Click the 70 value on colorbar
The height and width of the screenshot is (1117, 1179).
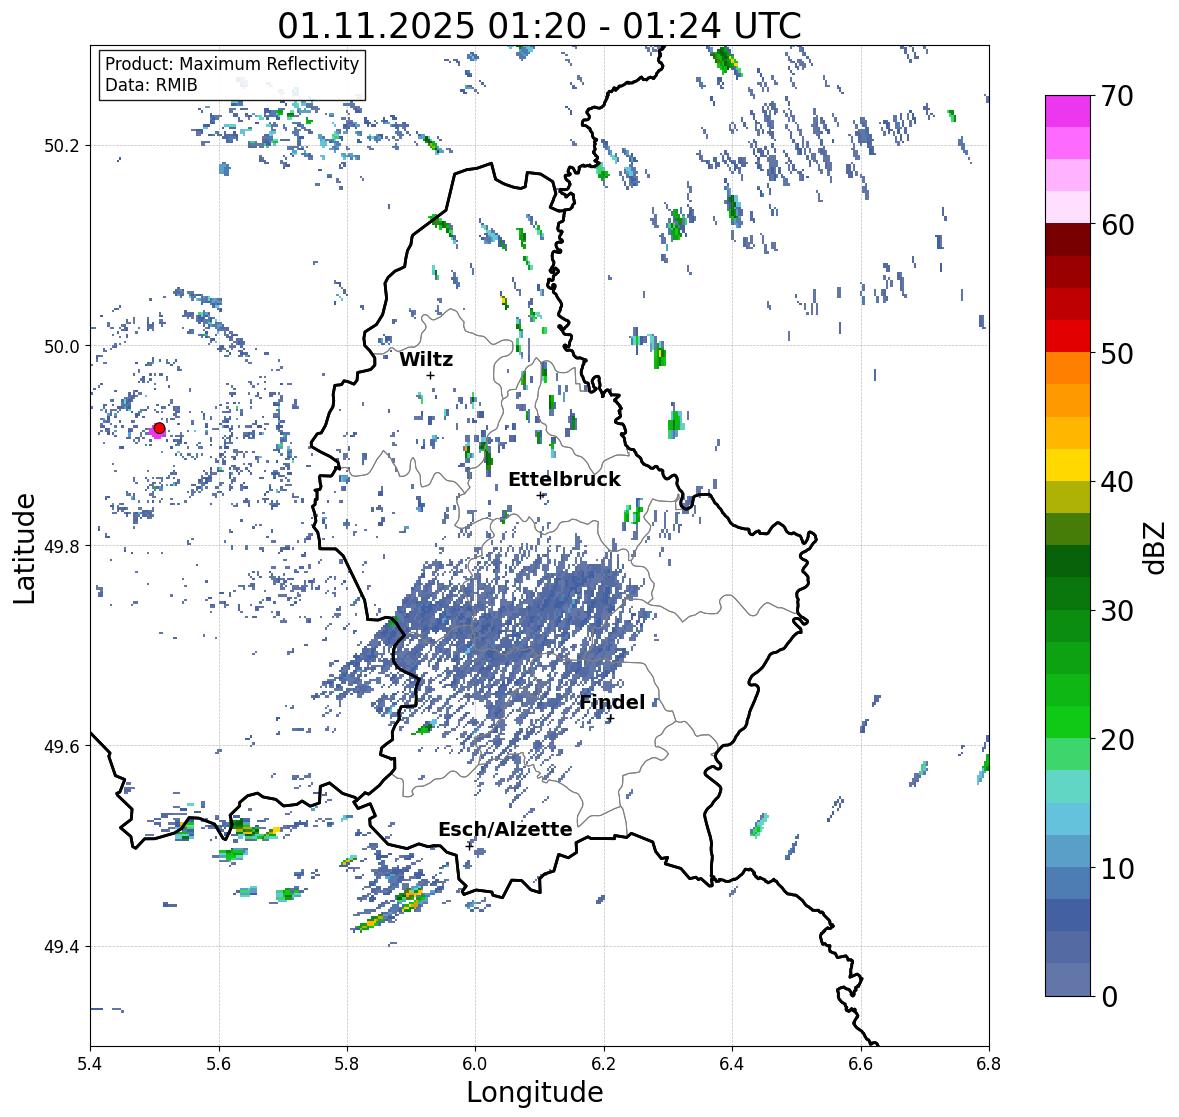[1117, 96]
